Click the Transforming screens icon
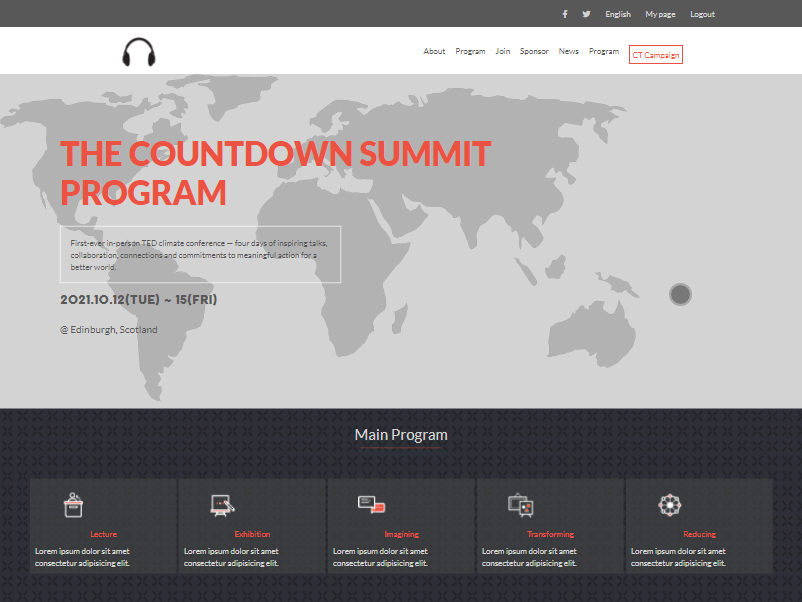The height and width of the screenshot is (602, 802). click(x=521, y=505)
